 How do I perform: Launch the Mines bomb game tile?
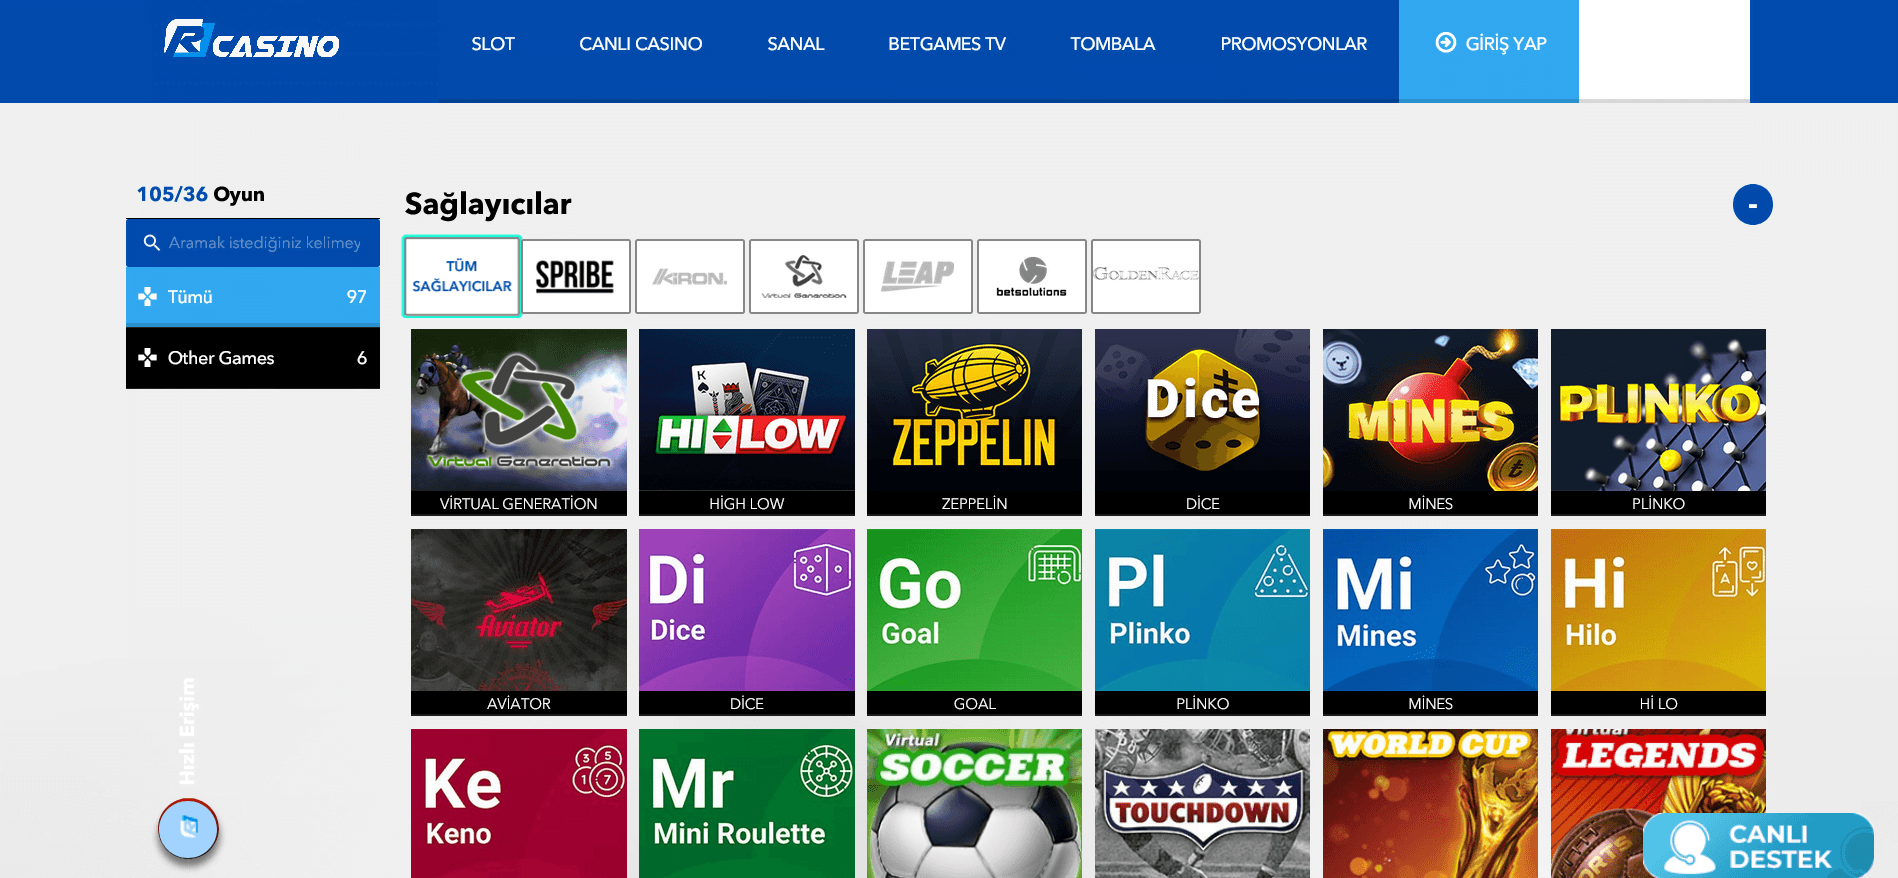pos(1431,422)
